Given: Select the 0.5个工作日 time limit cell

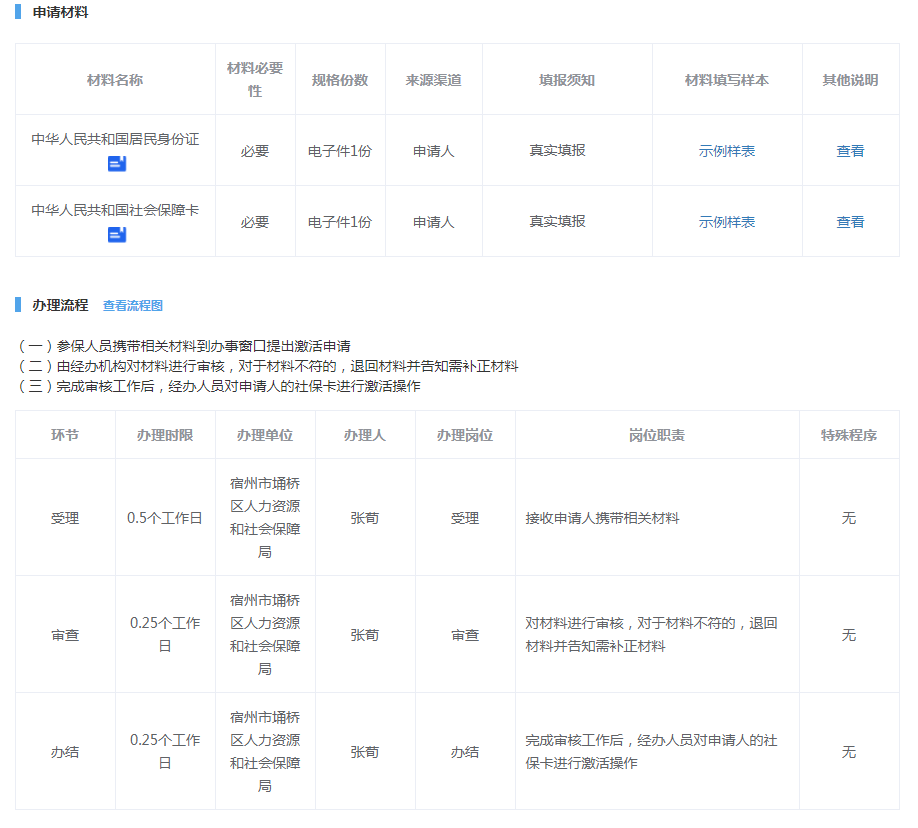Looking at the screenshot, I should click(165, 518).
